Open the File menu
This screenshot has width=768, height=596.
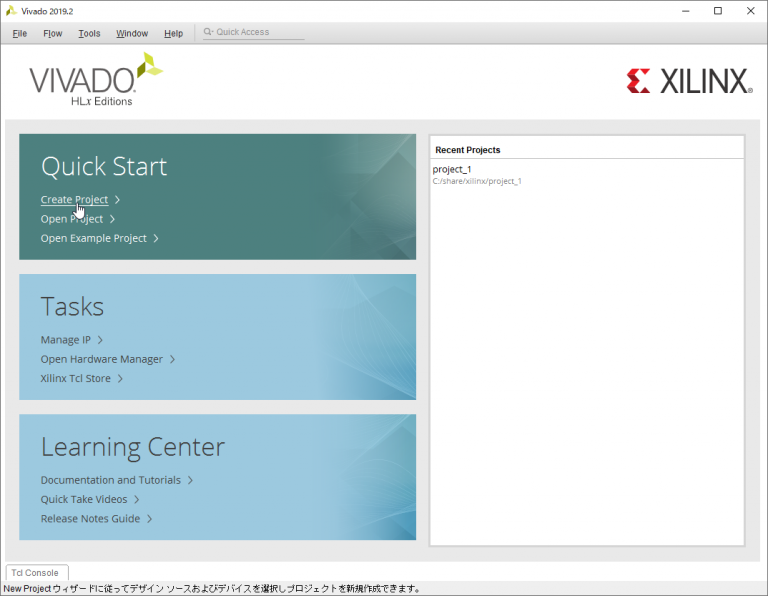pos(20,33)
